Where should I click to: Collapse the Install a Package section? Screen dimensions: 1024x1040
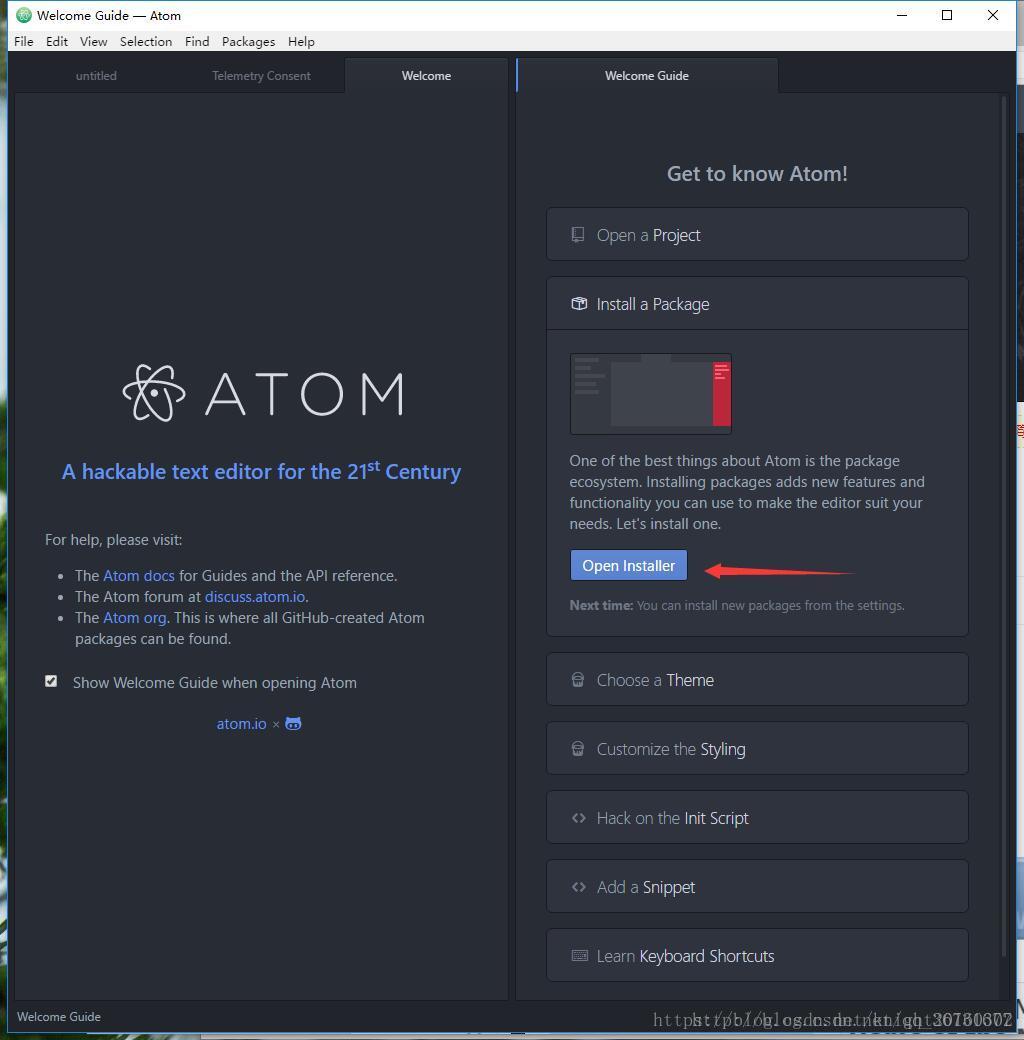757,304
